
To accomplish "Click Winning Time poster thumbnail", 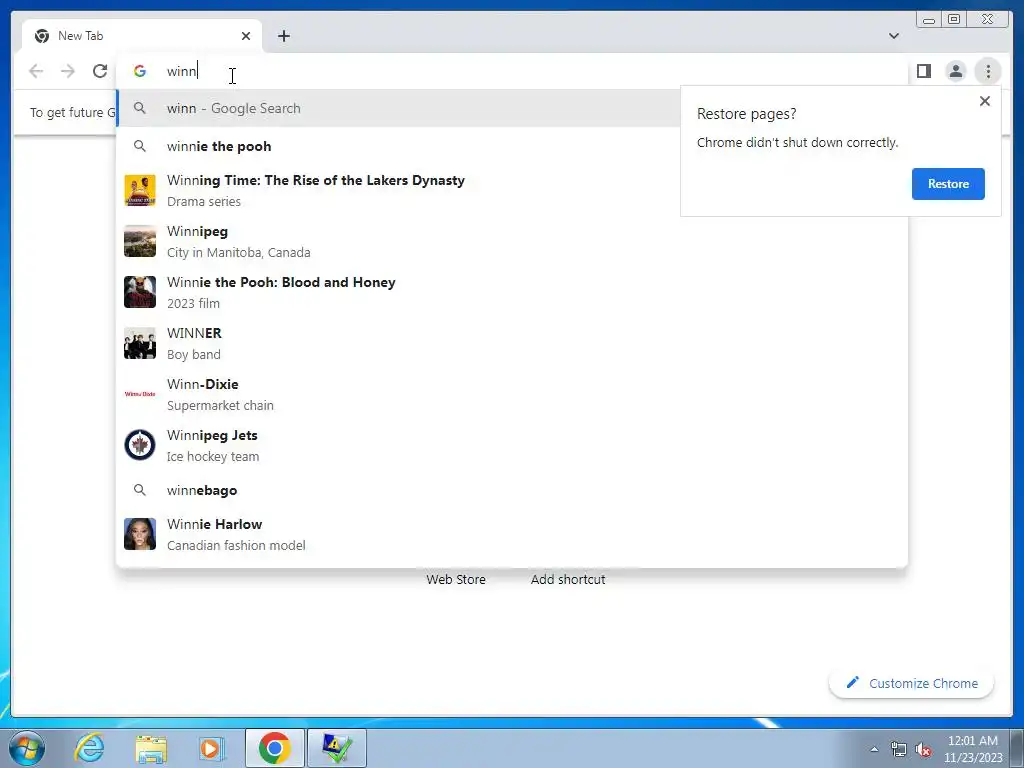I will [x=140, y=190].
